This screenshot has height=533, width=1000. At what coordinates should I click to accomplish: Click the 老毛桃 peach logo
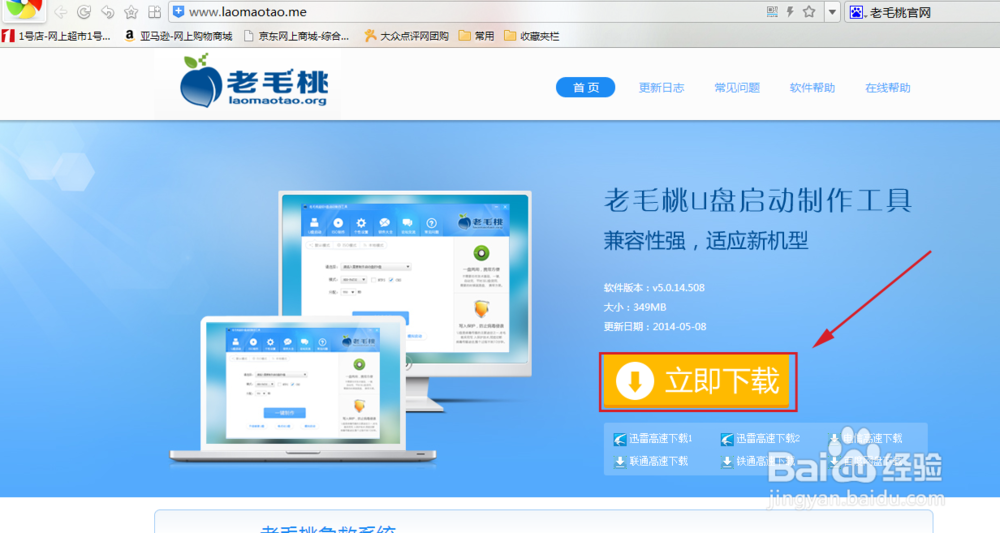point(254,81)
